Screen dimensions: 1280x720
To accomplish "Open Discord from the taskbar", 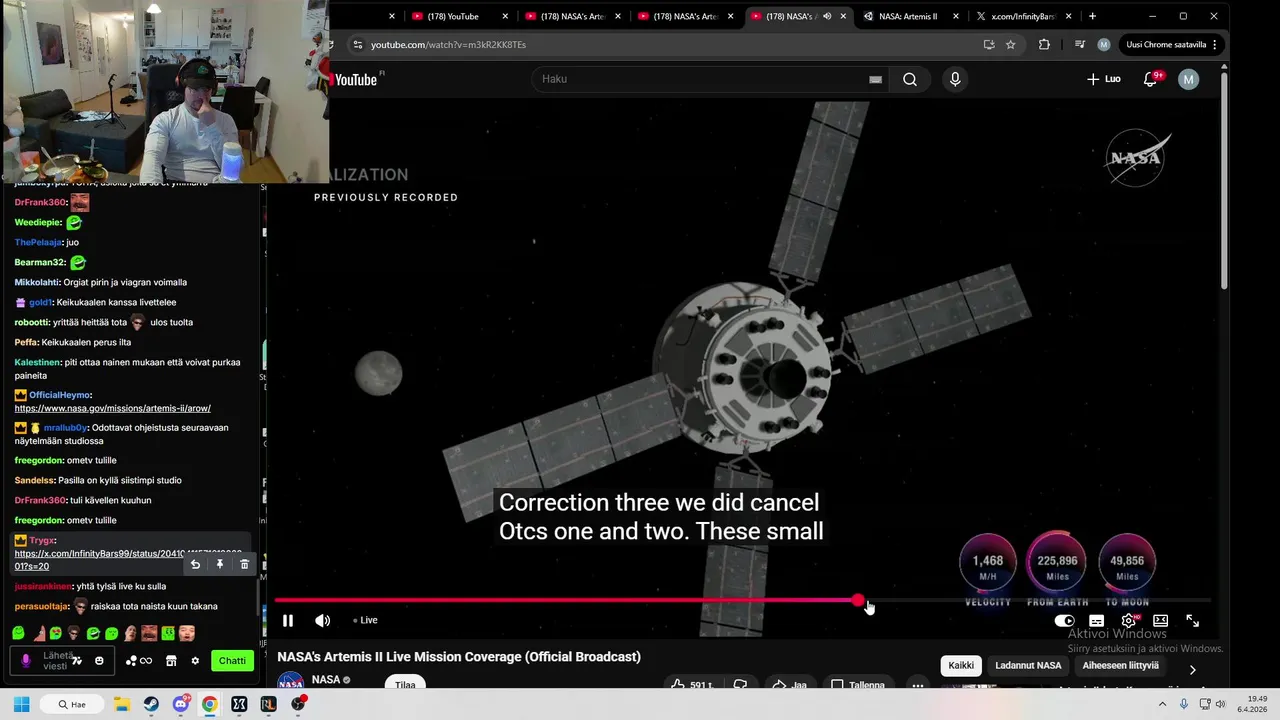I will (x=181, y=704).
